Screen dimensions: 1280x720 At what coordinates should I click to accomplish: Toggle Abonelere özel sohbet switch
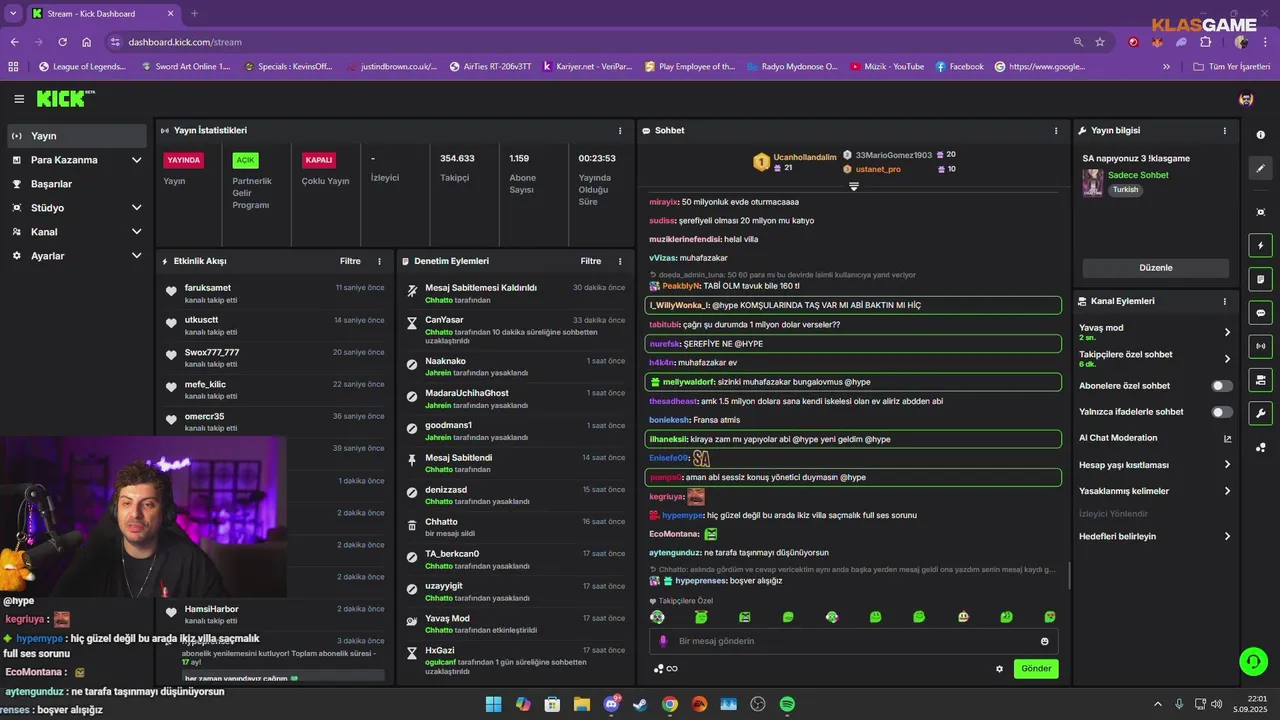(1222, 386)
